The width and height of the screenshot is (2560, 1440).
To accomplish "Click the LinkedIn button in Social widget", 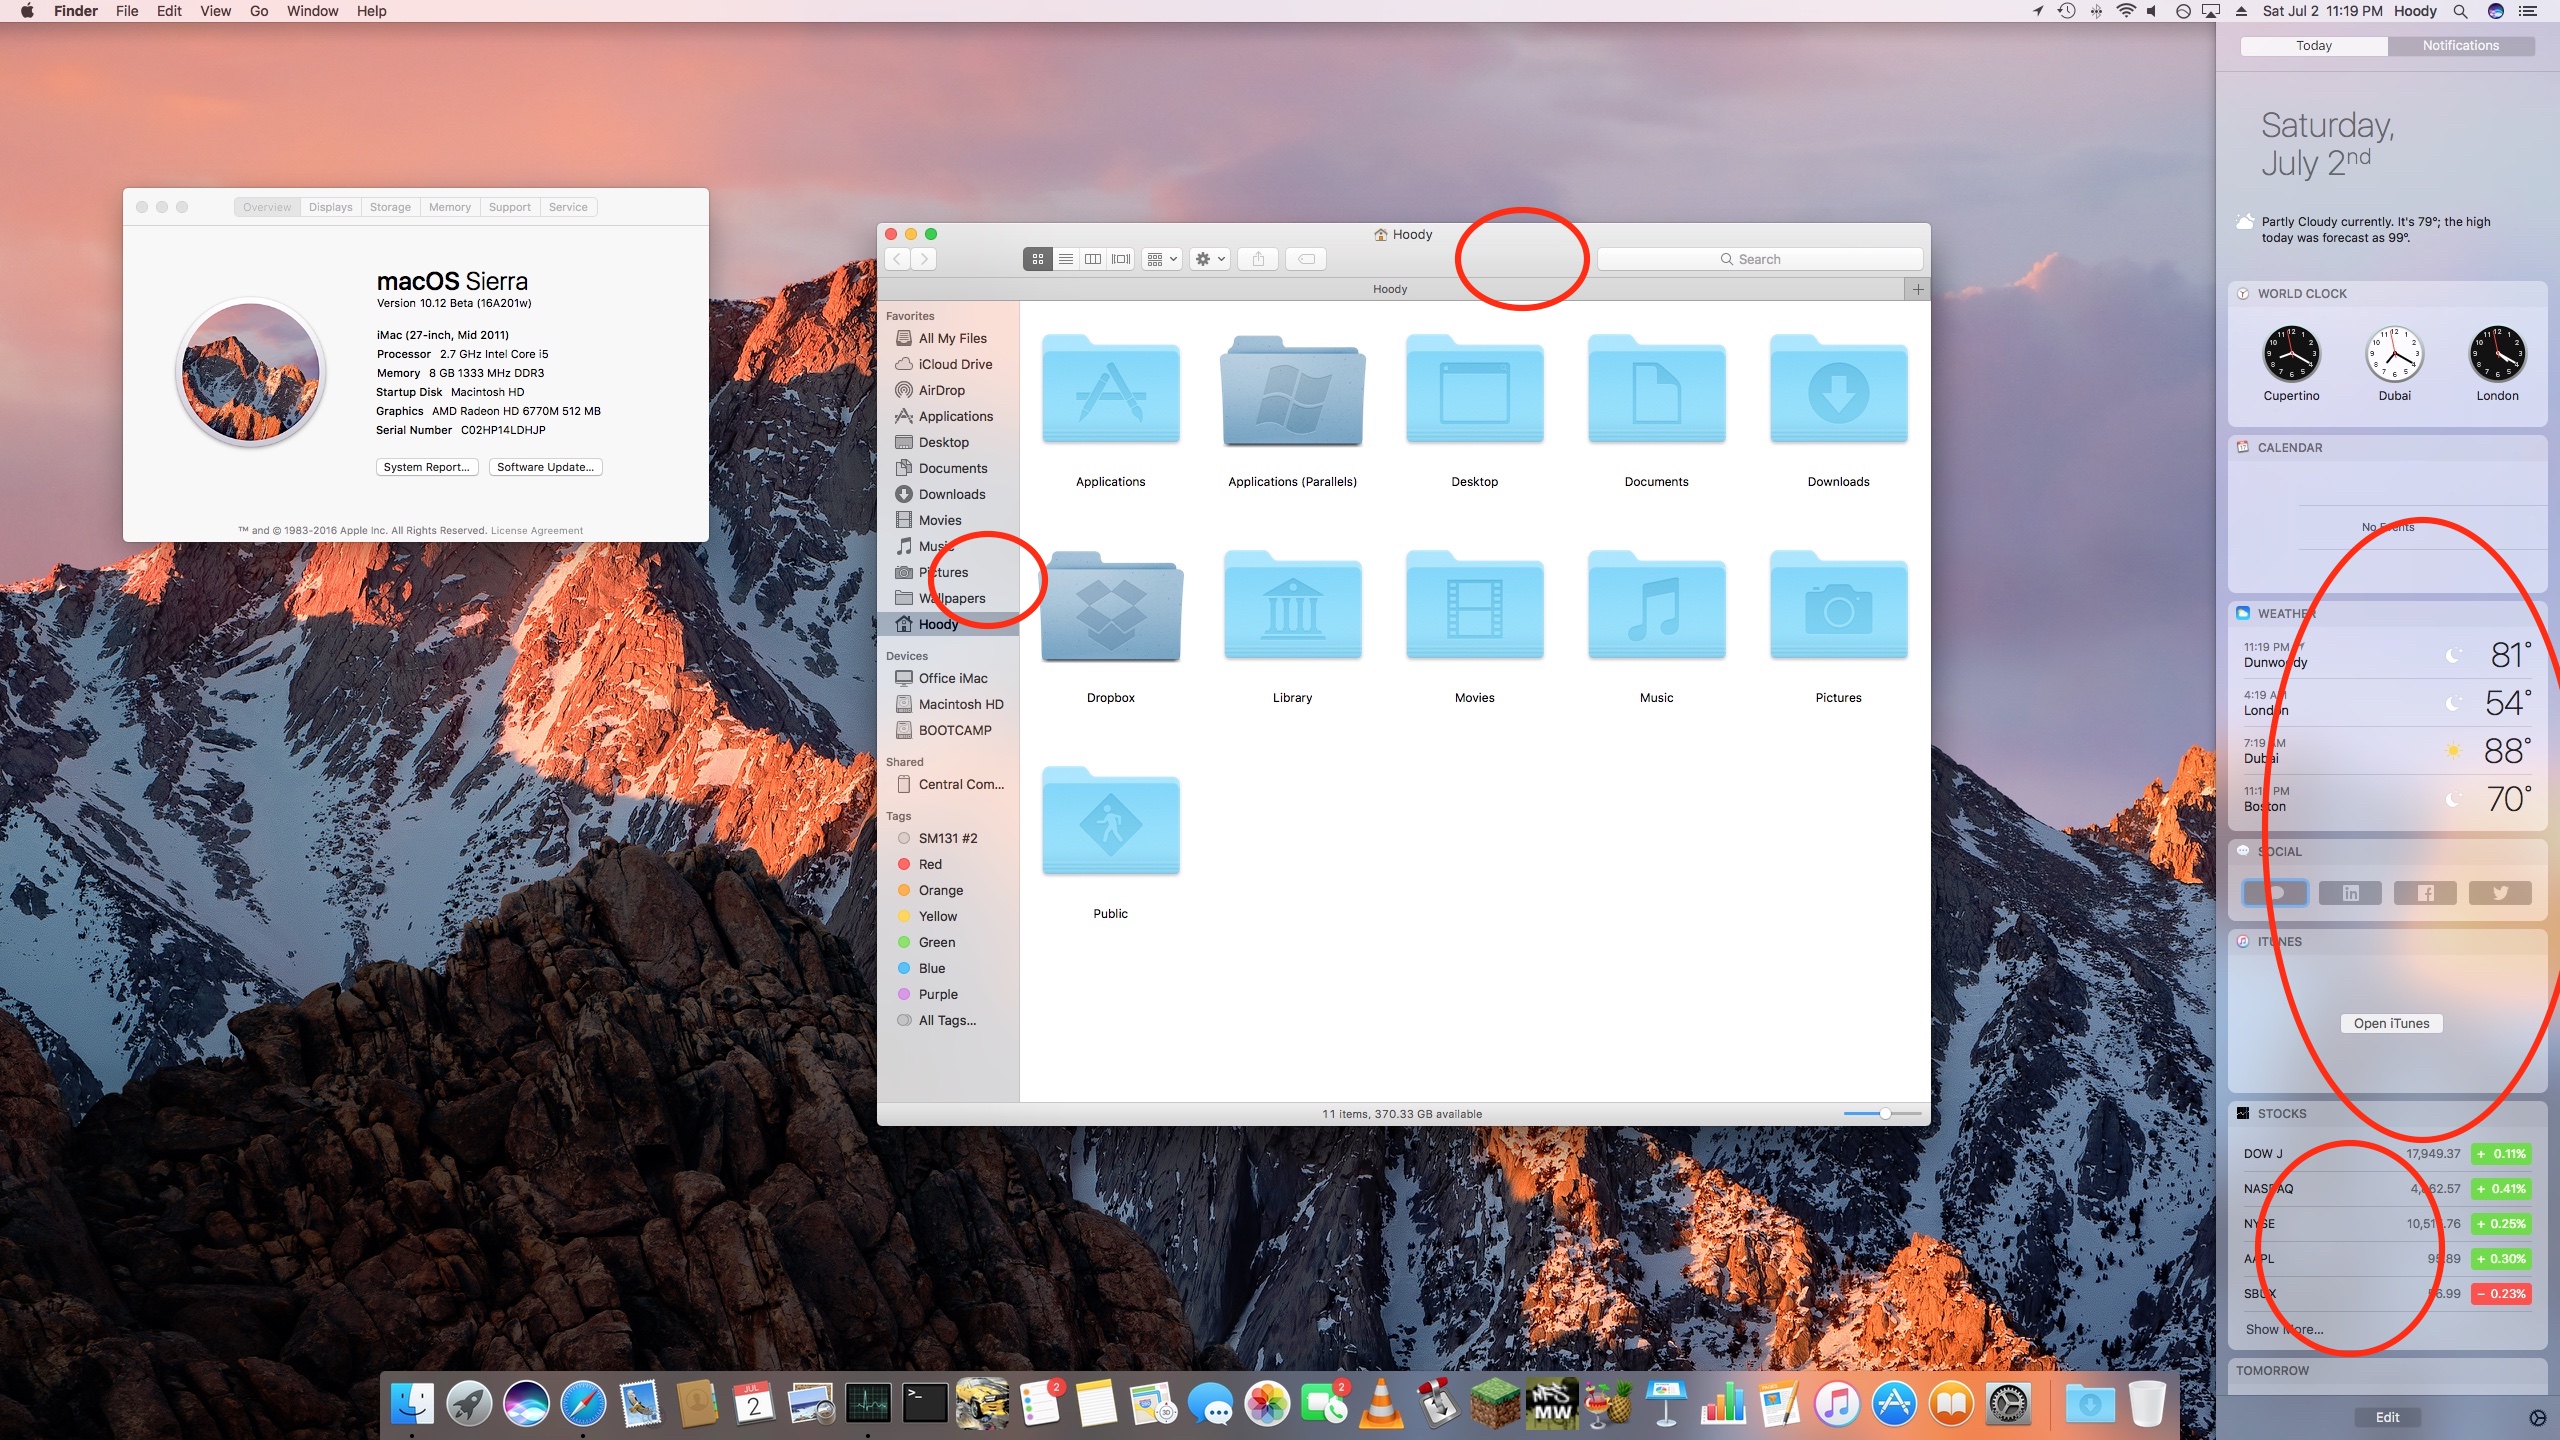I will tap(2350, 893).
